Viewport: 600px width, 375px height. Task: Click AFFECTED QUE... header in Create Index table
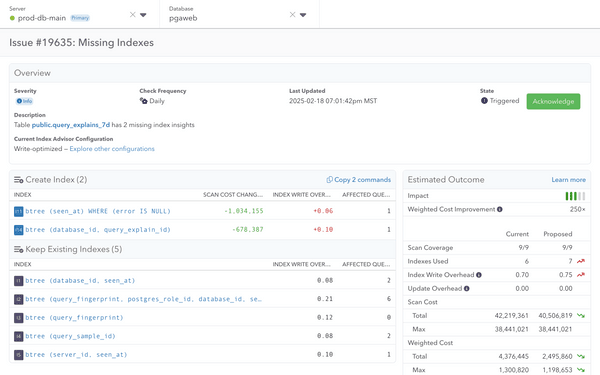point(366,195)
